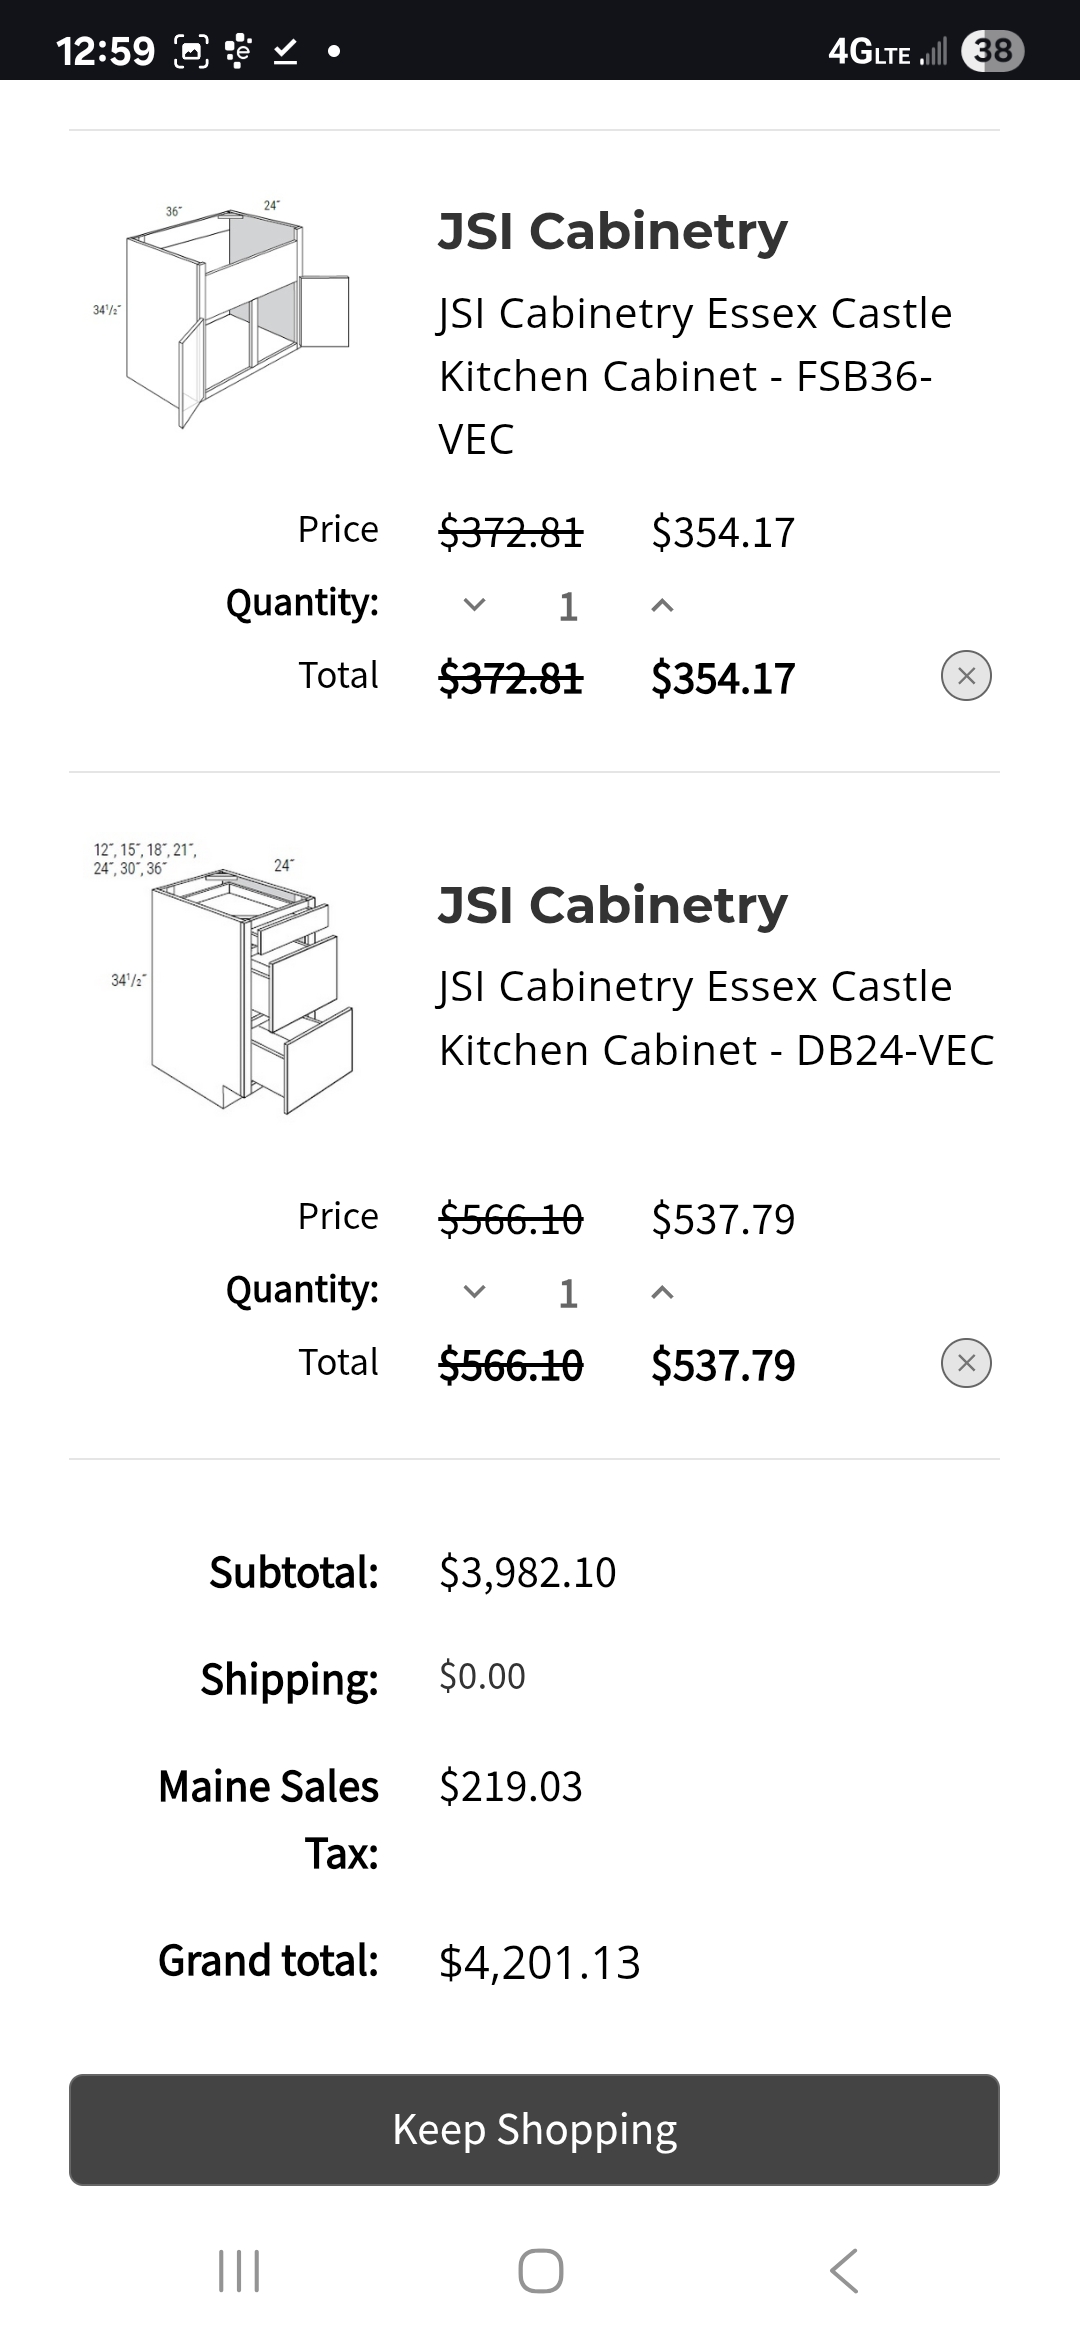Increase quantity of FSB36-VEC cabinet
Image resolution: width=1080 pixels, height=2340 pixels.
[662, 604]
